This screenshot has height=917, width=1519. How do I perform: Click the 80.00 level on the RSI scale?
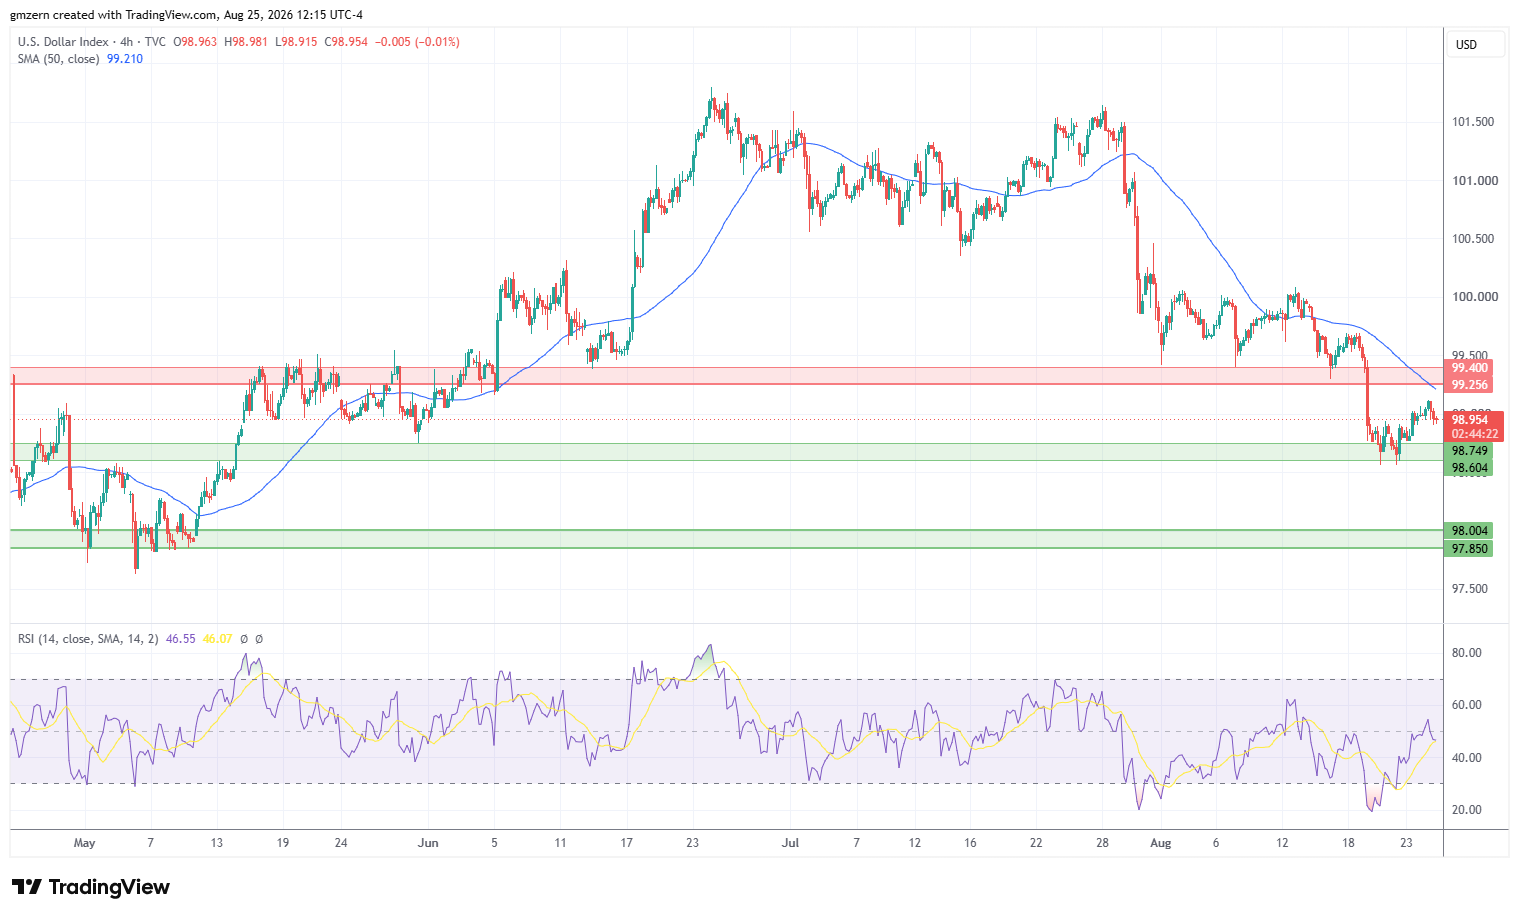pyautogui.click(x=1467, y=653)
